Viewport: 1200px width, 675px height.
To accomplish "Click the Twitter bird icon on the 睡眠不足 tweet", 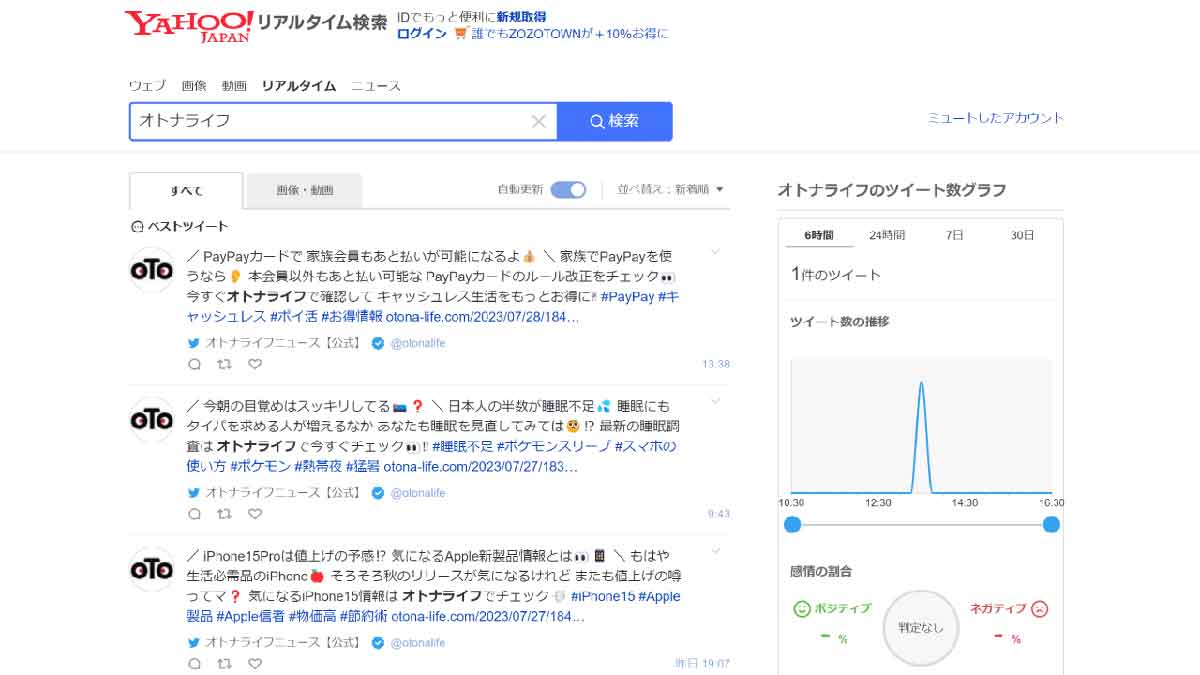I will pos(194,493).
